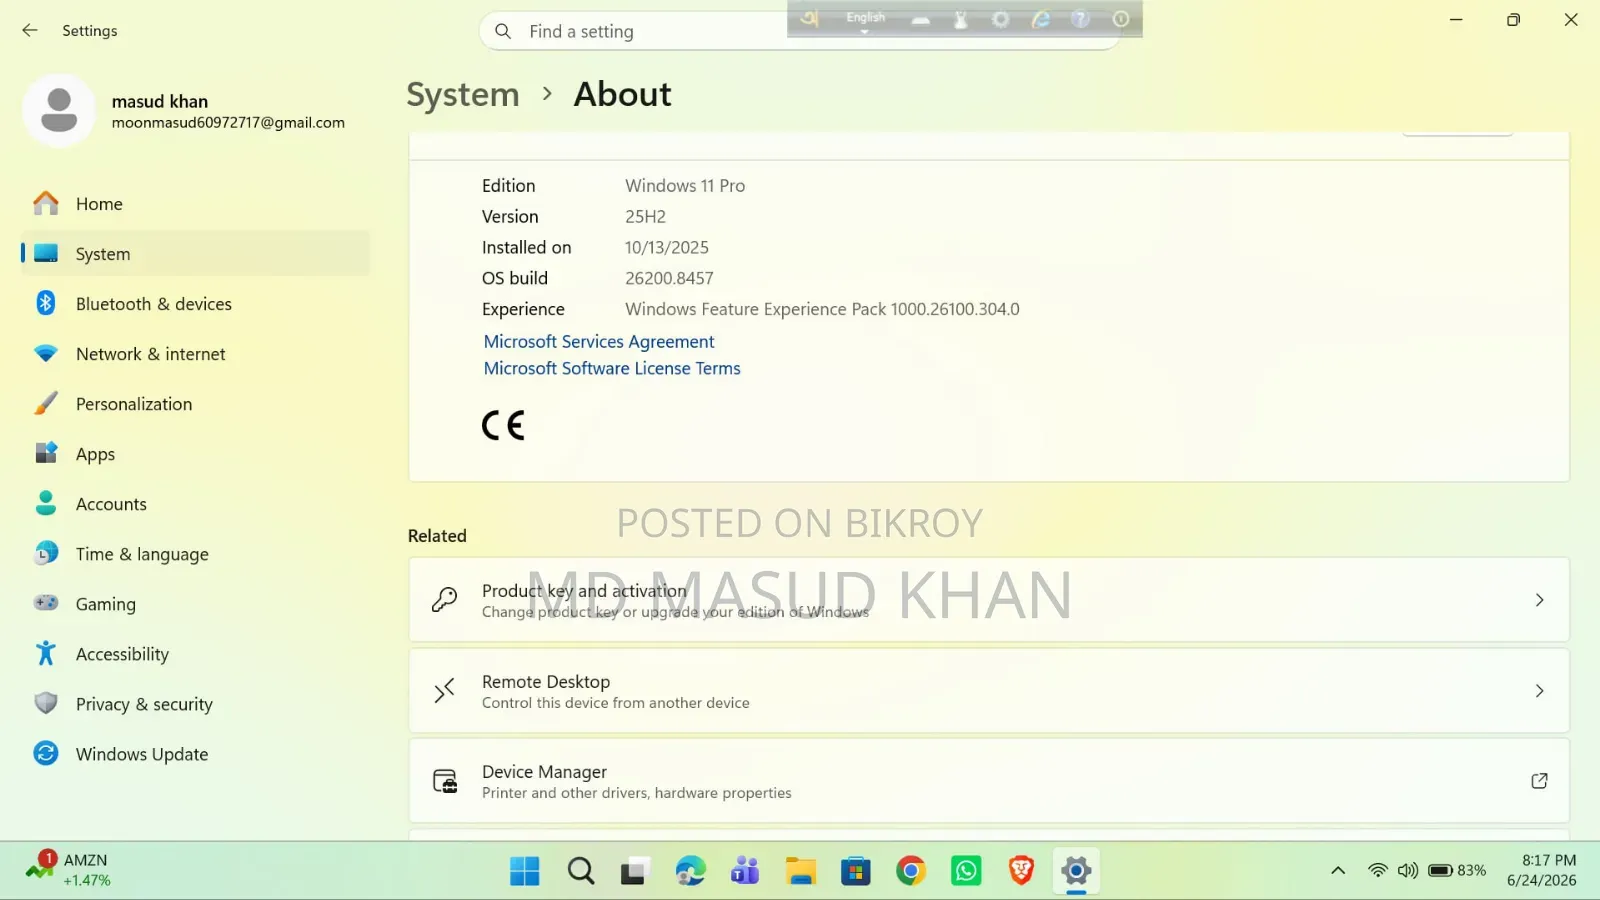The width and height of the screenshot is (1600, 900).
Task: Click the dress-shaped icon on Avro toolbar
Action: (x=961, y=20)
